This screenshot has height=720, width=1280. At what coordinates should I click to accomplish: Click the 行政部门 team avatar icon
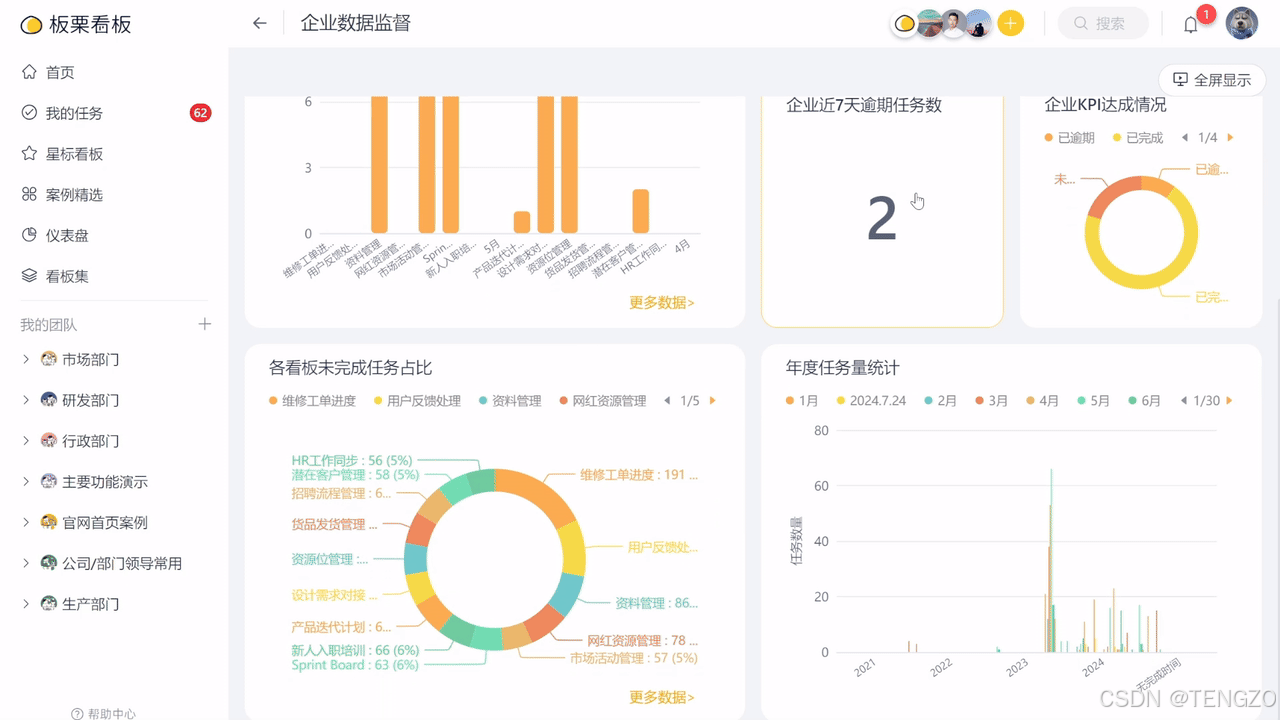pos(49,441)
